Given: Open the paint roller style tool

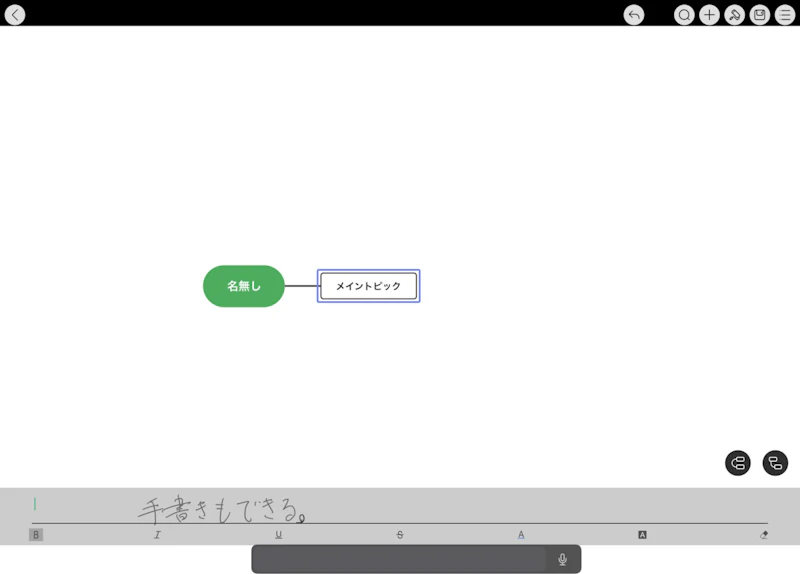Looking at the screenshot, I should (x=735, y=15).
